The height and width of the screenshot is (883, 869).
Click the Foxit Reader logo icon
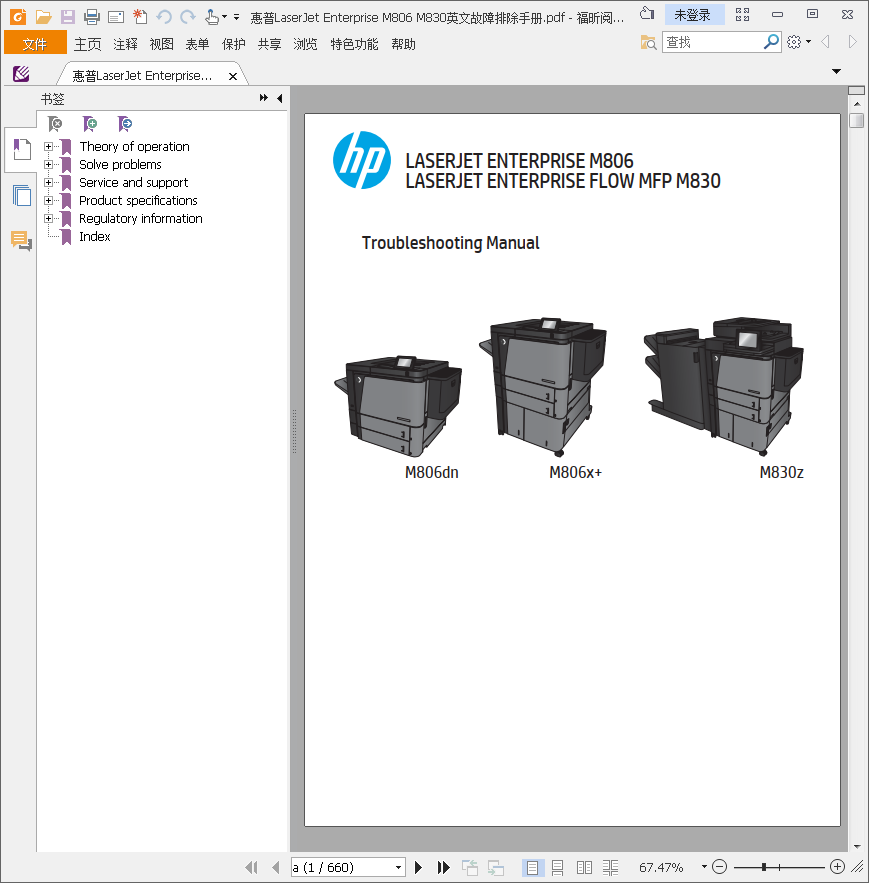tap(18, 17)
